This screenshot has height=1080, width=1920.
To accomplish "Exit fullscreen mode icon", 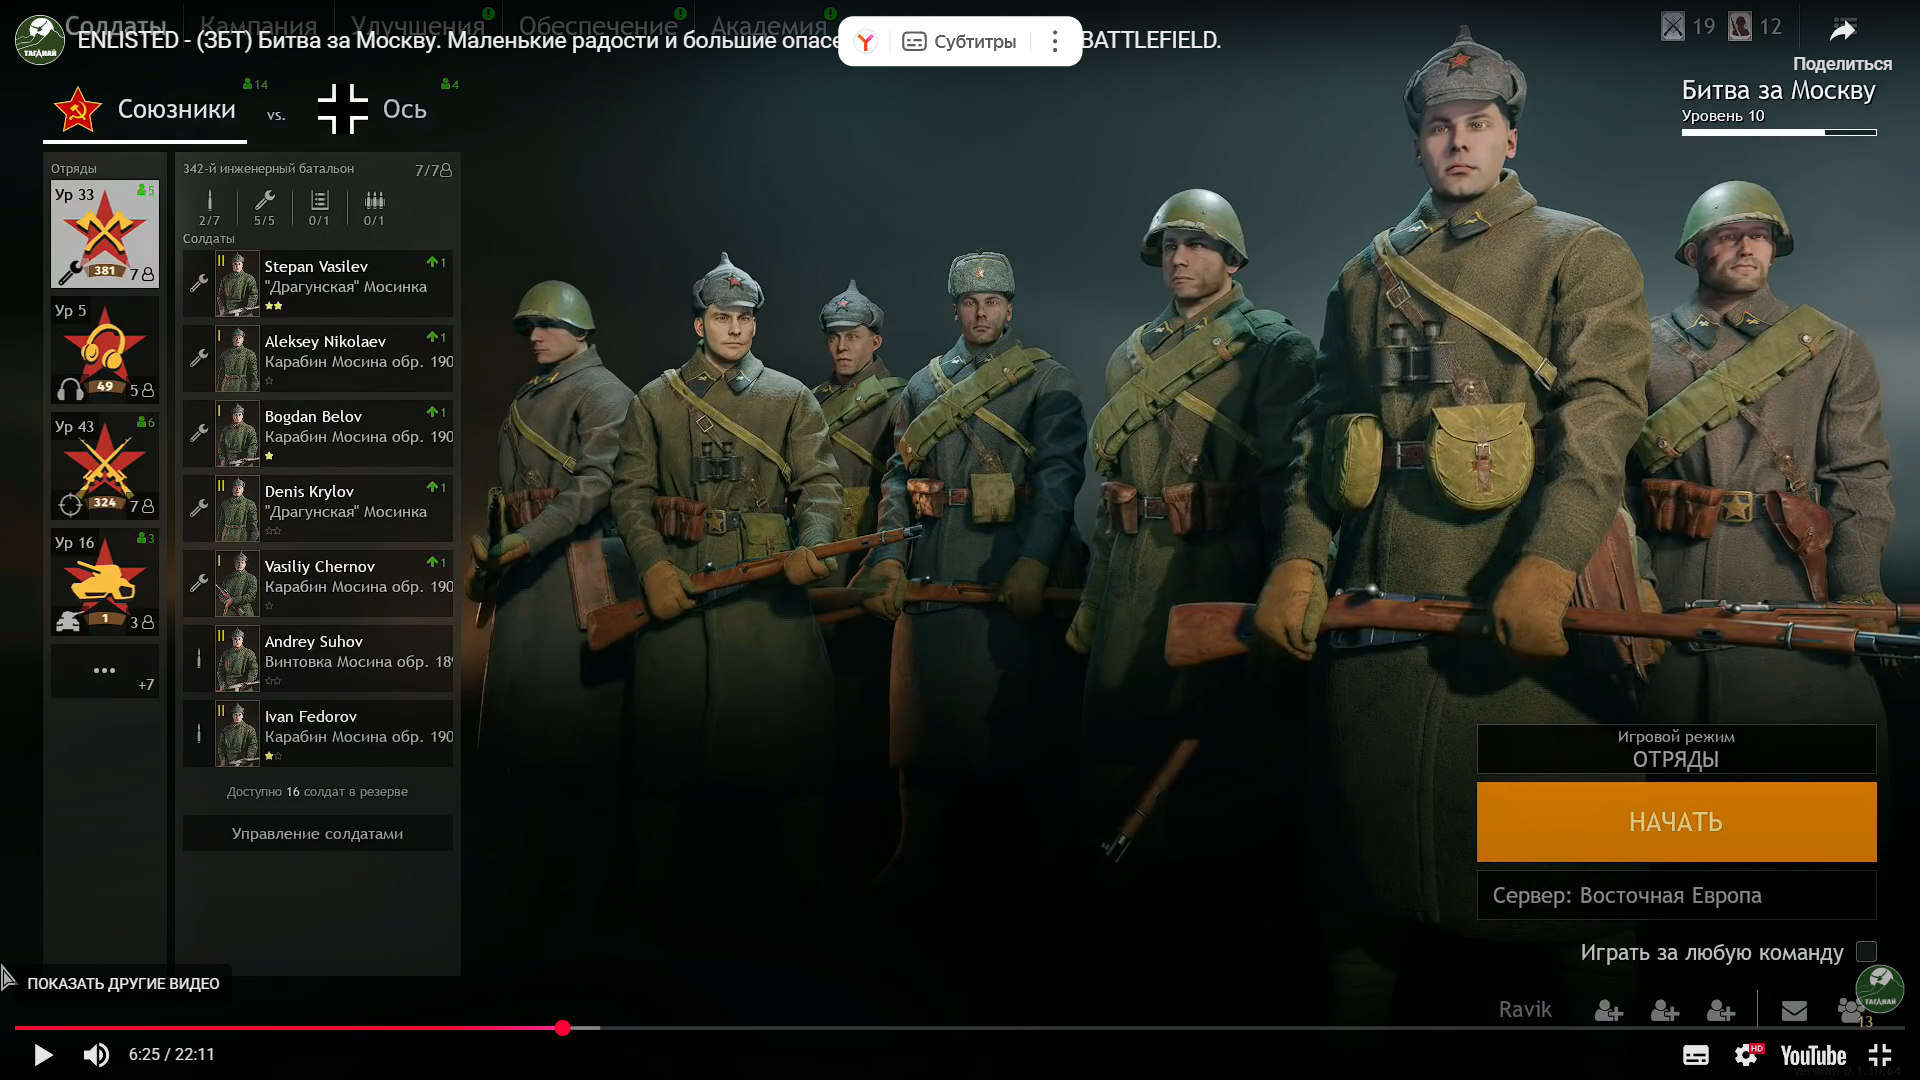I will click(1880, 1055).
